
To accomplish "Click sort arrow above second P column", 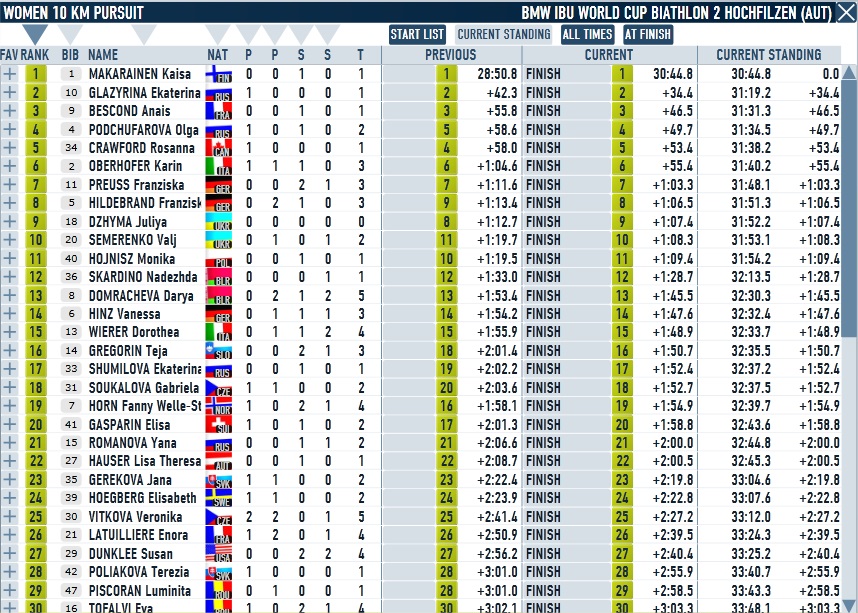I will (275, 34).
